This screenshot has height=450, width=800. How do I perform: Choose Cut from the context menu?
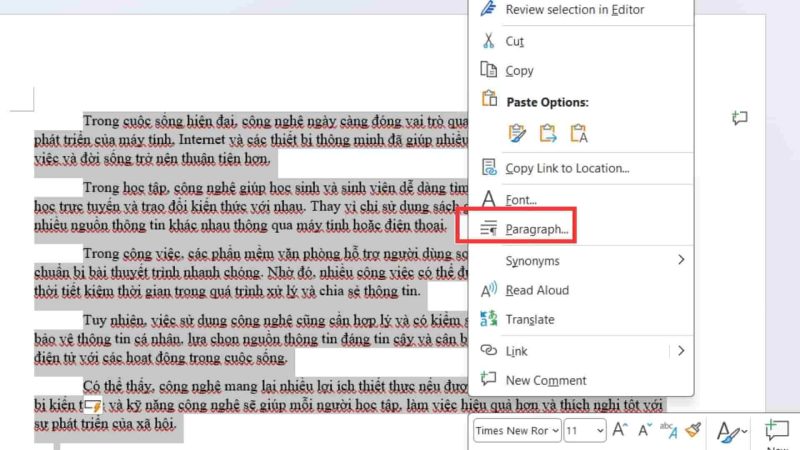(514, 41)
